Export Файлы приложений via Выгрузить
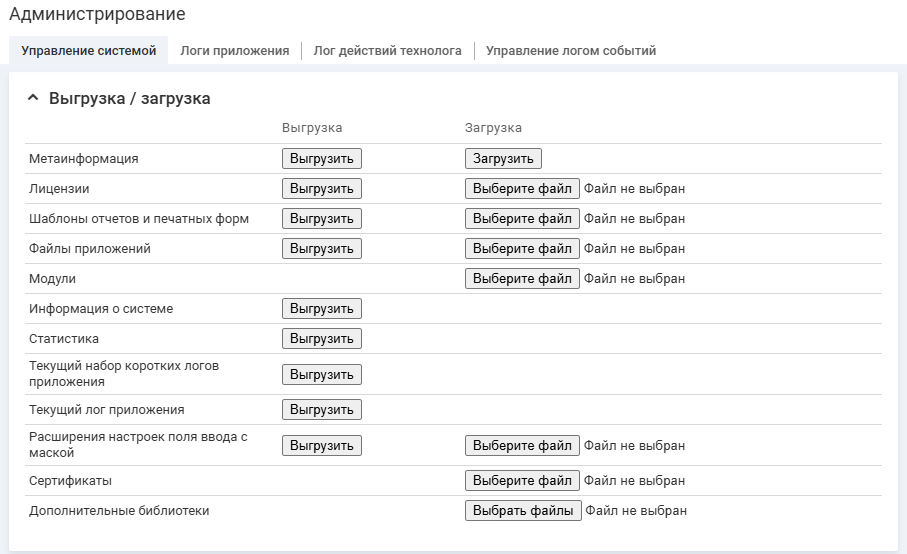This screenshot has height=554, width=907. pyautogui.click(x=322, y=249)
